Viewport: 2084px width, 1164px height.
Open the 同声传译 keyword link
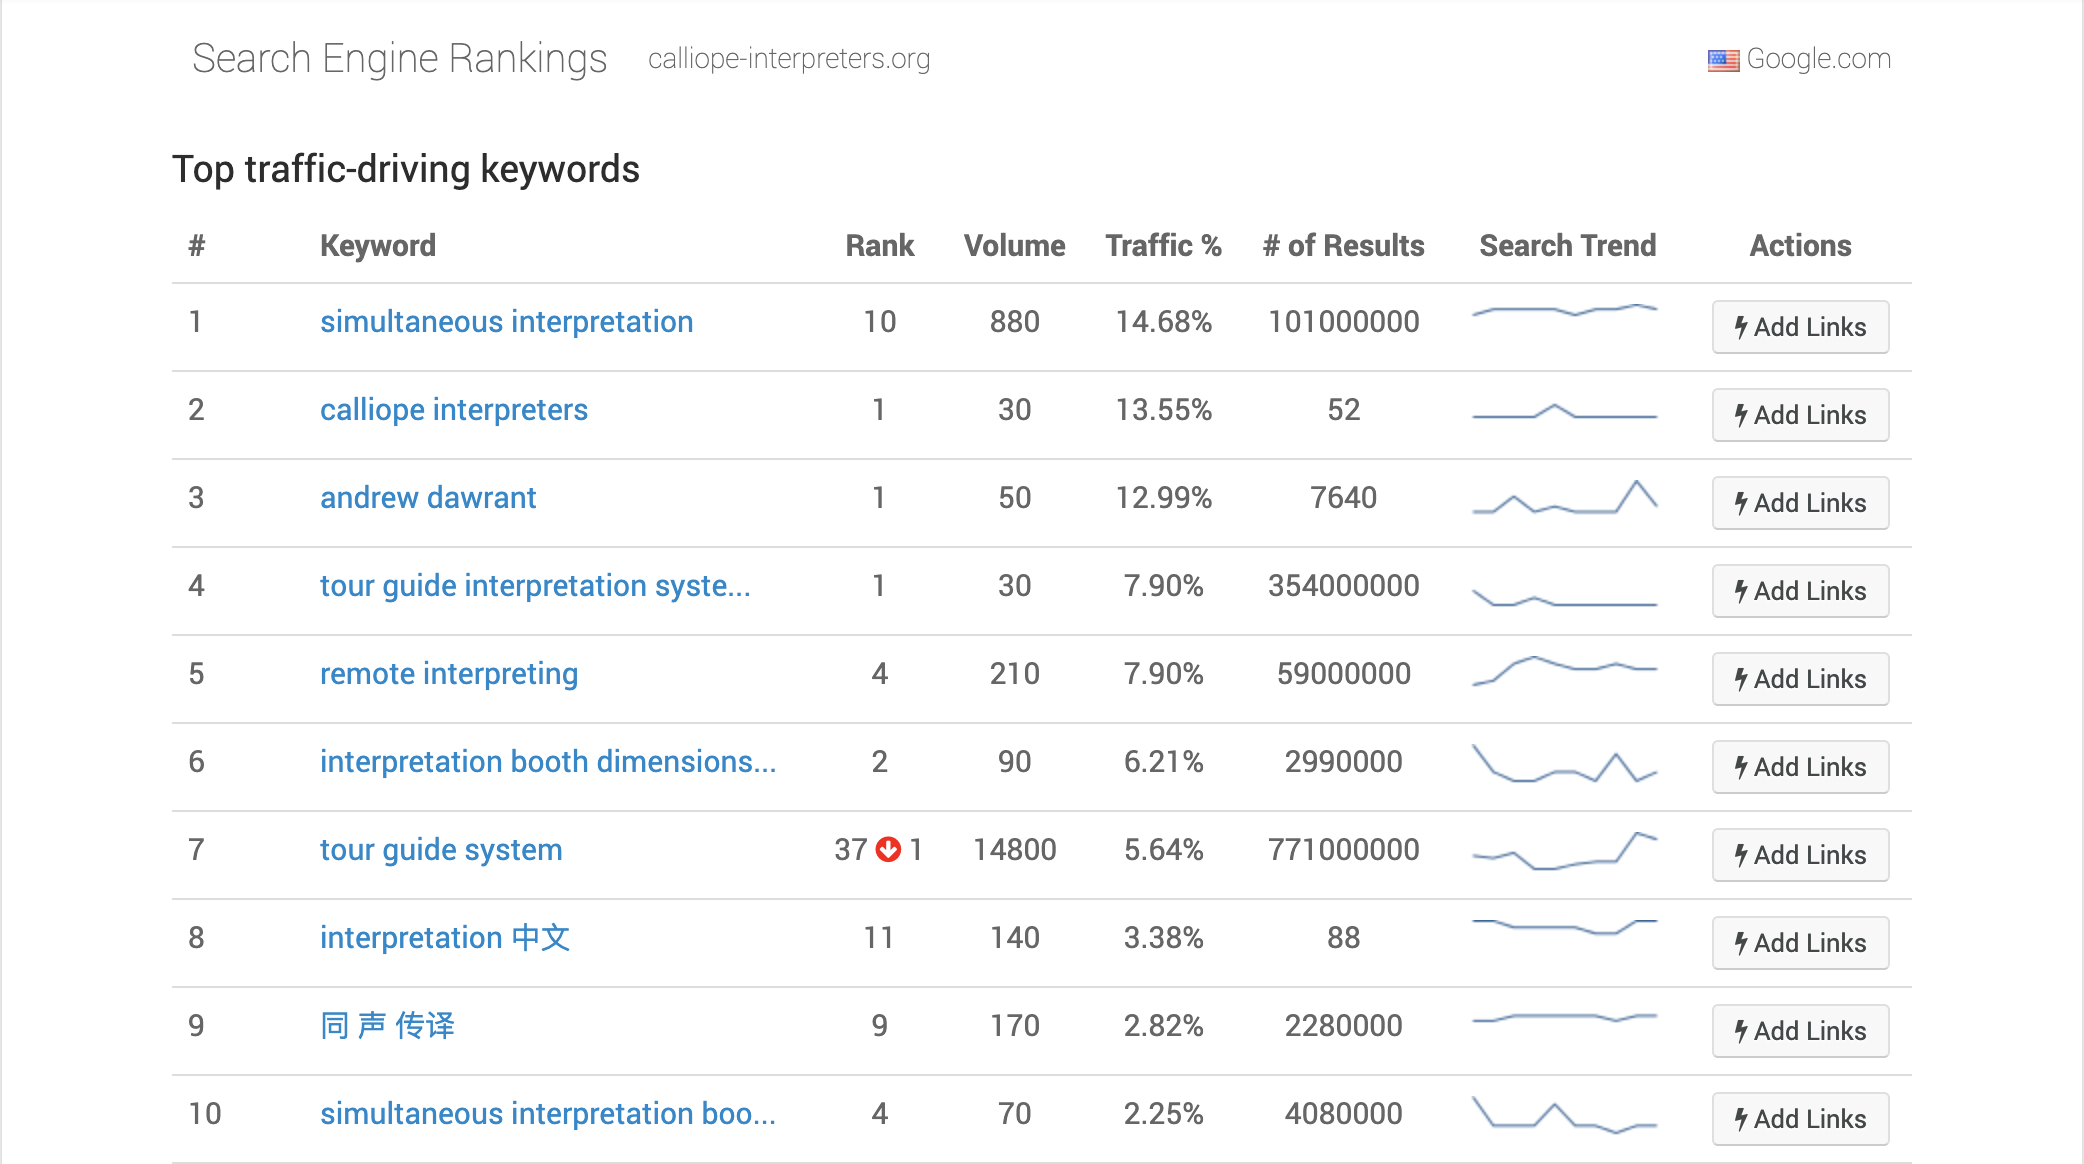[x=388, y=1026]
